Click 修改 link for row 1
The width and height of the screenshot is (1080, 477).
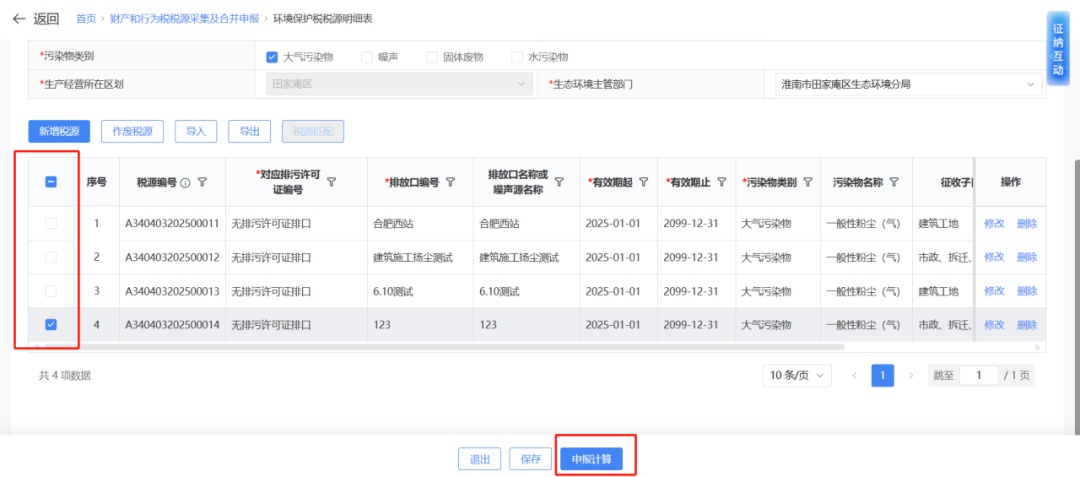[x=993, y=223]
